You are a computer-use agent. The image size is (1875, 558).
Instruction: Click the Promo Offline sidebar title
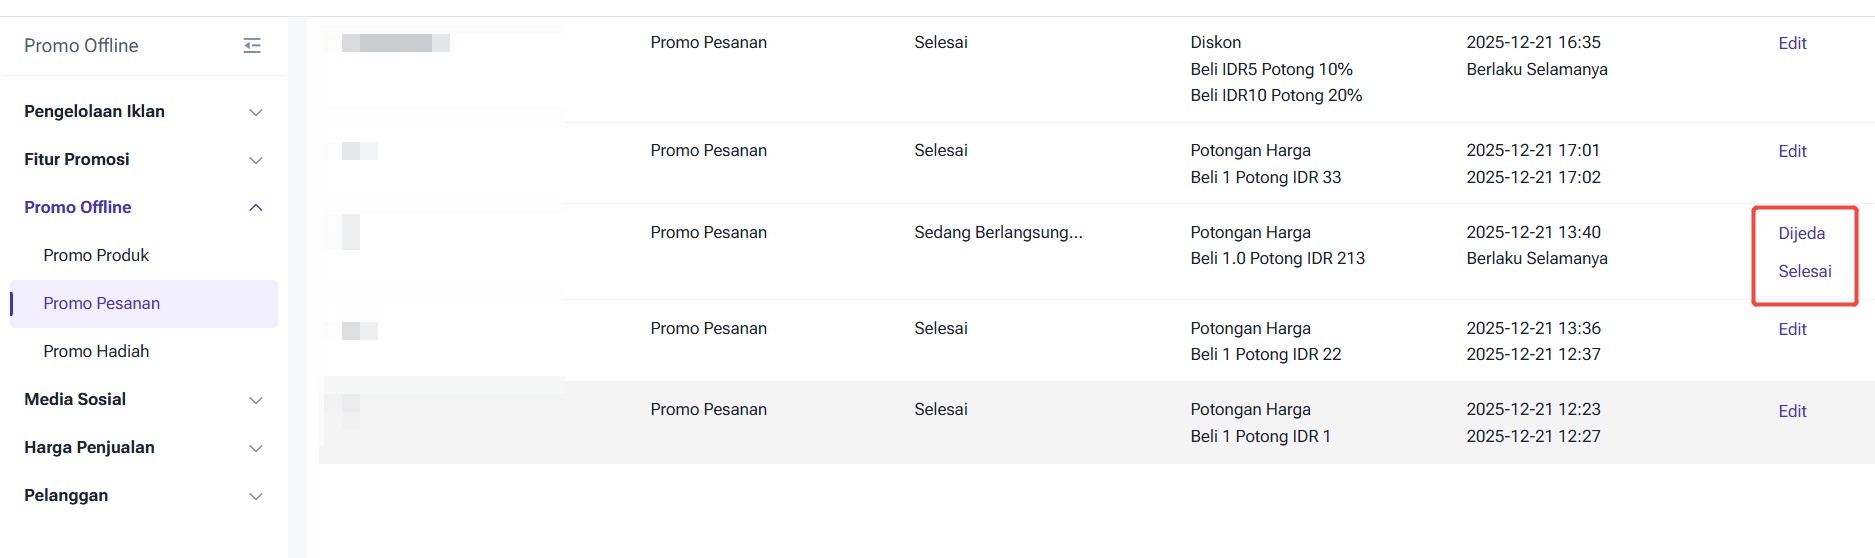click(x=81, y=46)
